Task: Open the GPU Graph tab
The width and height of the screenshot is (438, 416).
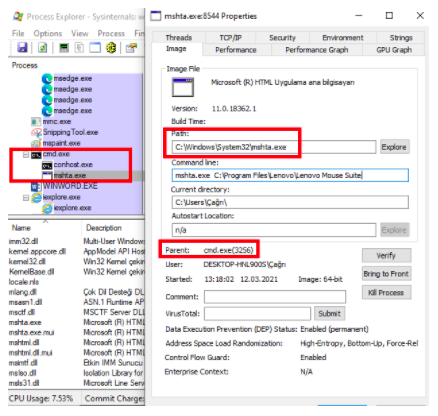Action: (394, 50)
